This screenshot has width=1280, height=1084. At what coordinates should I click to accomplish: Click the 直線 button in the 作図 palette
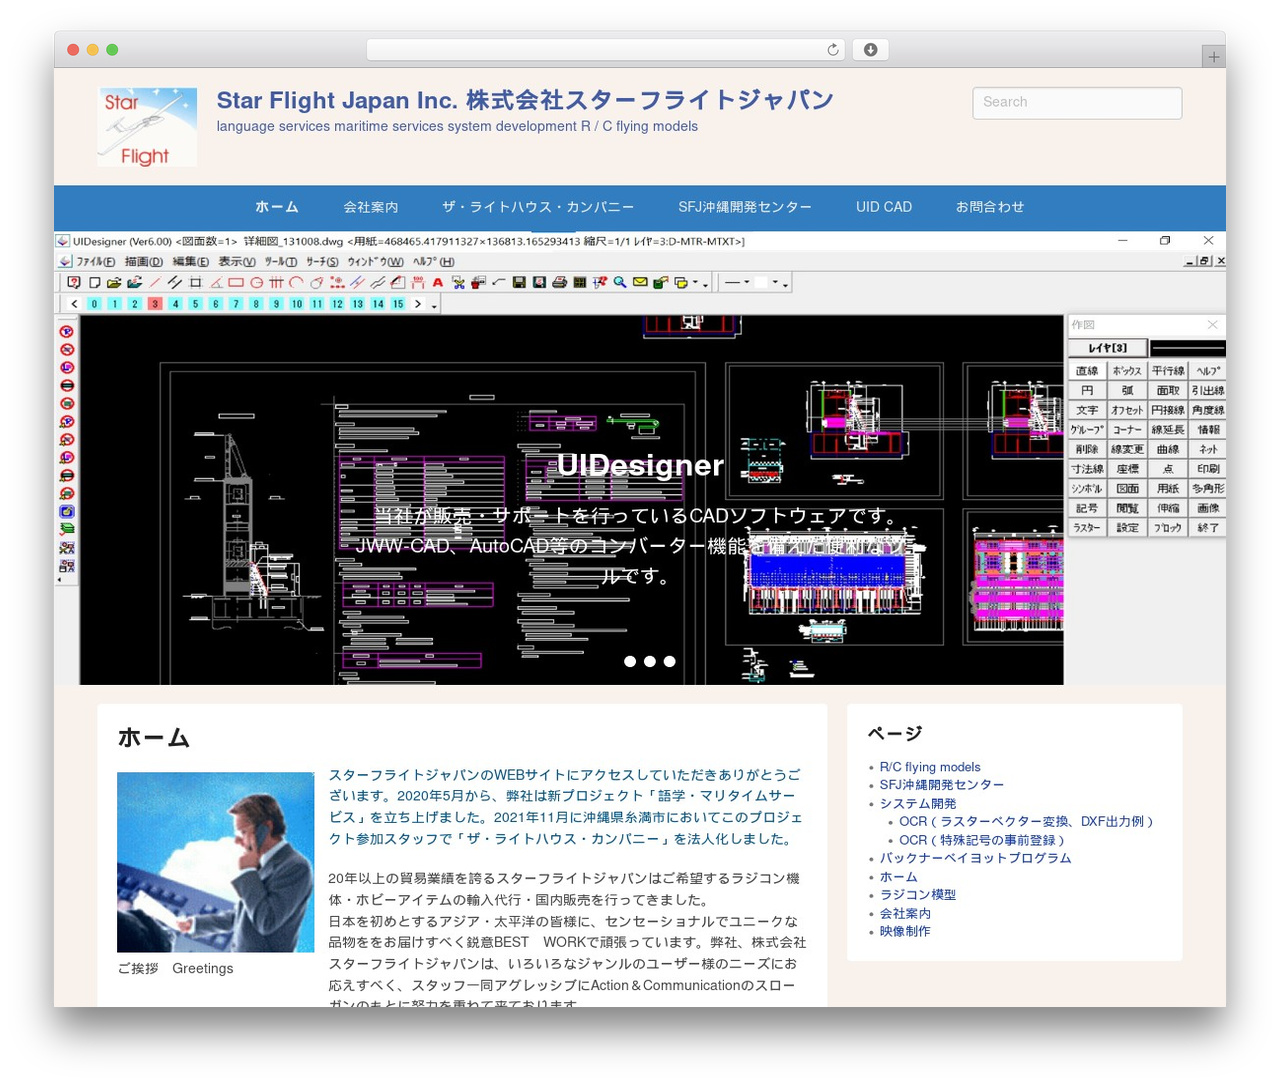pyautogui.click(x=1087, y=371)
